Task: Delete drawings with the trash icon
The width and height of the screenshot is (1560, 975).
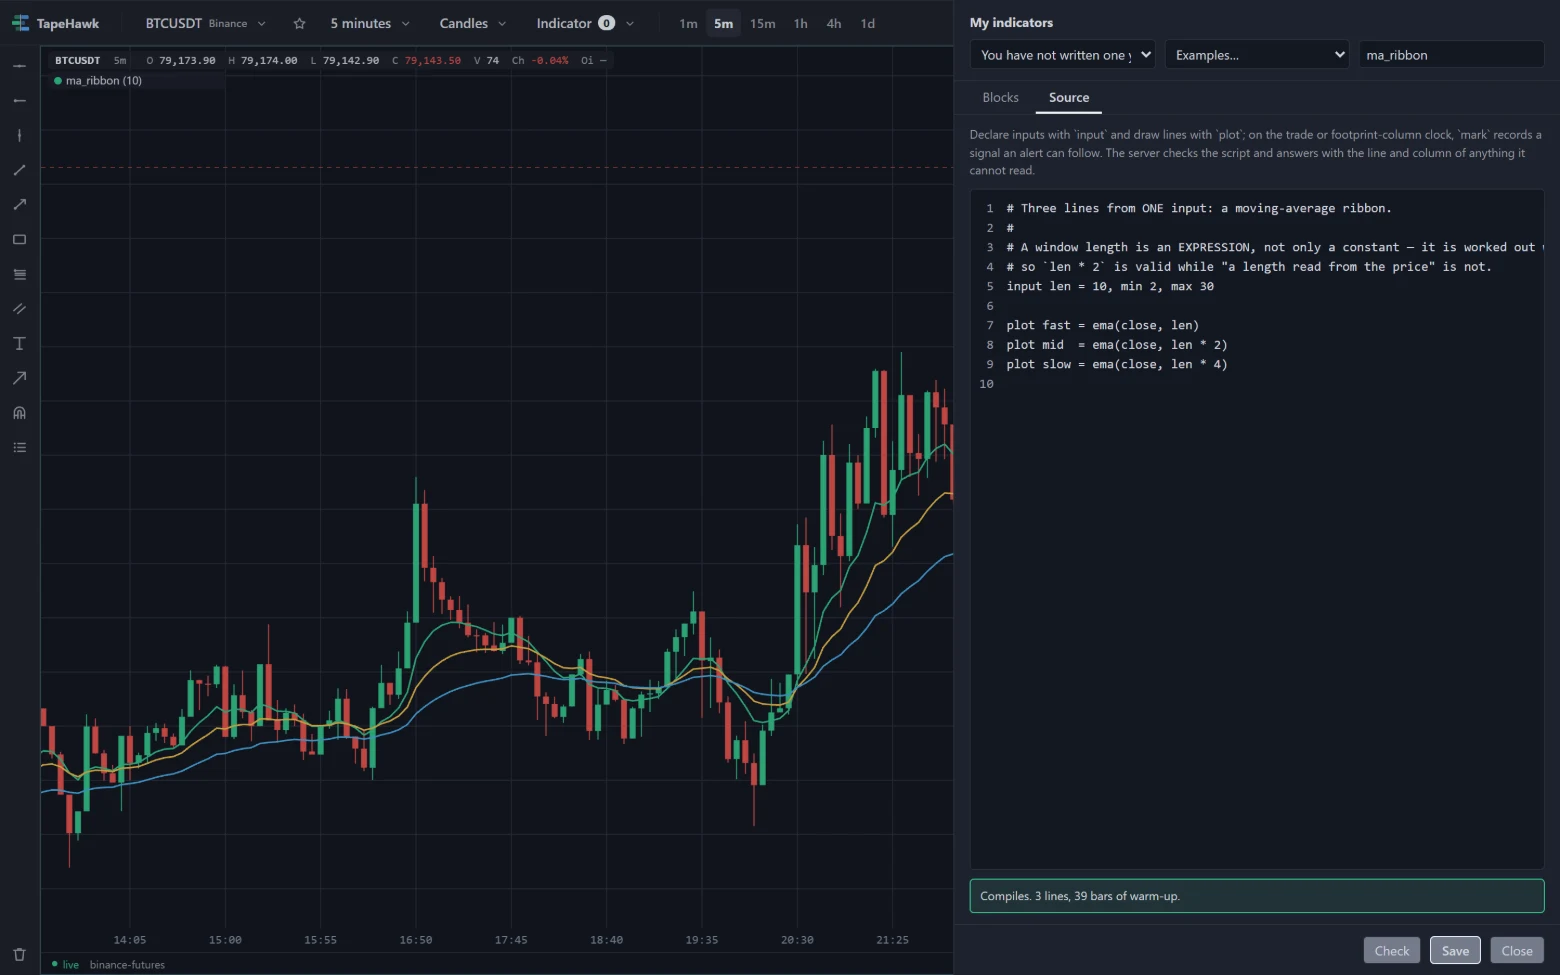Action: [x=19, y=955]
